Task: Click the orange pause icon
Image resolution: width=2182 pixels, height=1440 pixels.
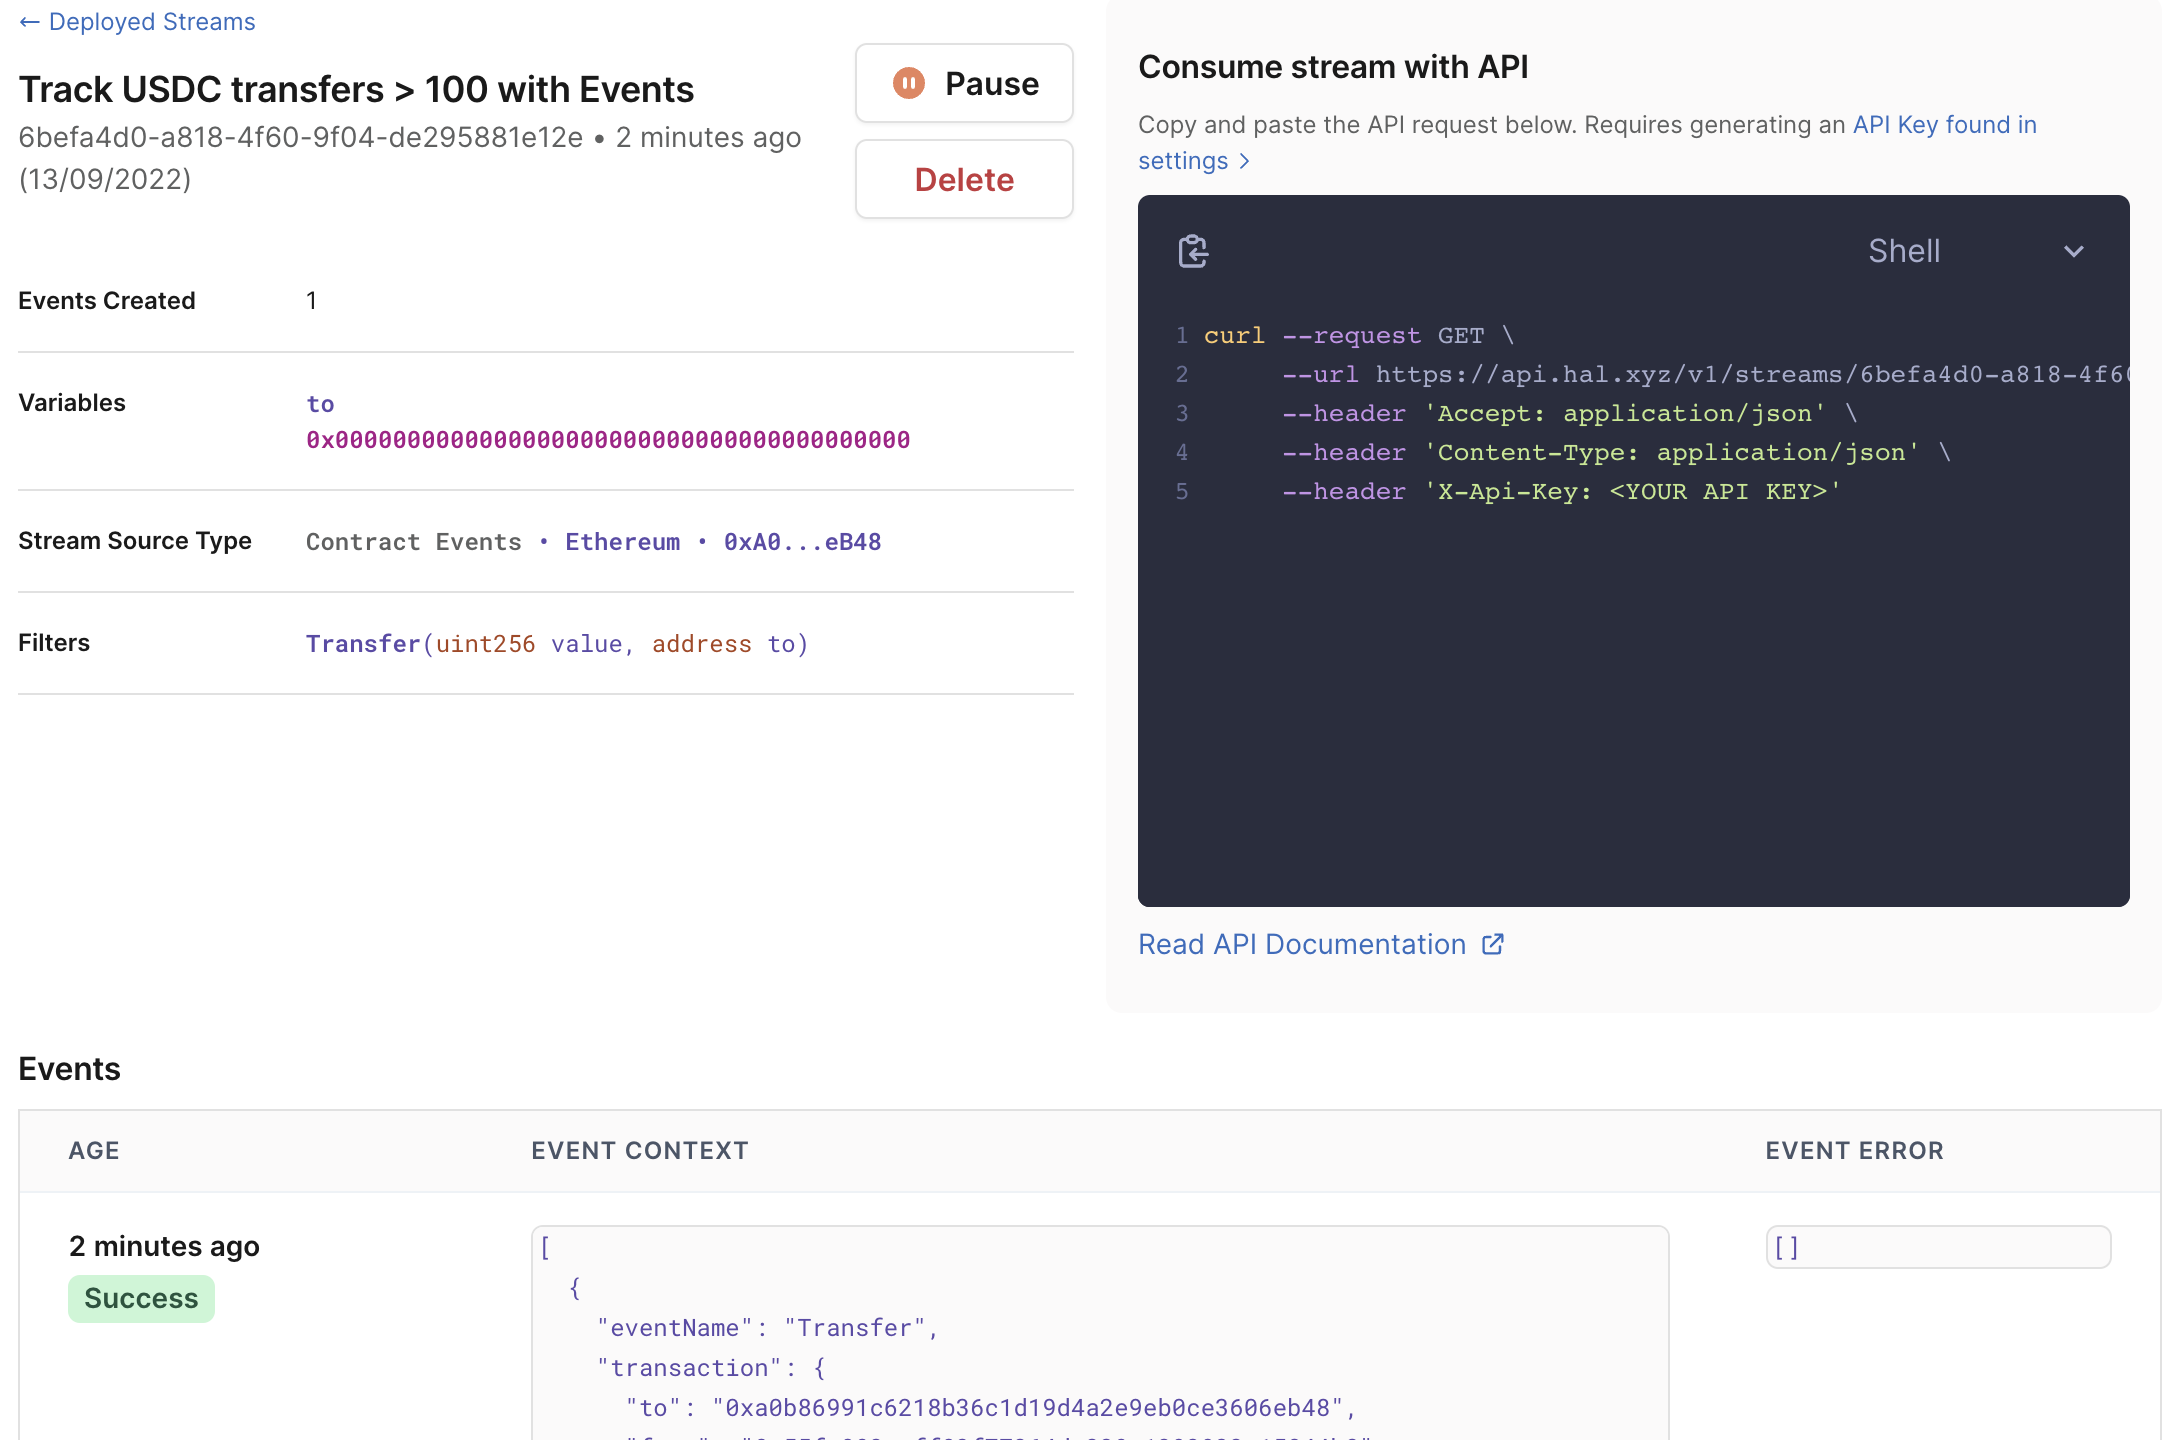Action: tap(908, 84)
